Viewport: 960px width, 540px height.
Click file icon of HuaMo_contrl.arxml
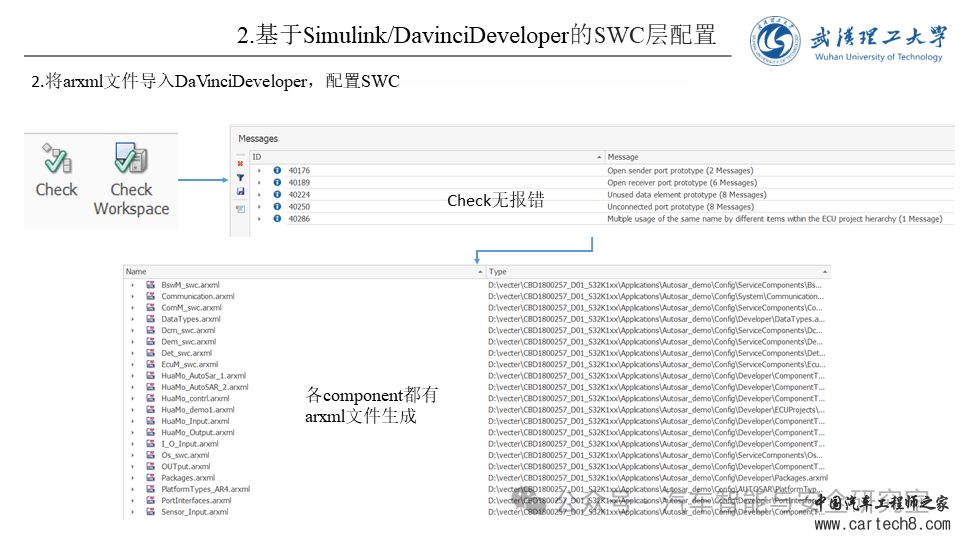[x=150, y=398]
